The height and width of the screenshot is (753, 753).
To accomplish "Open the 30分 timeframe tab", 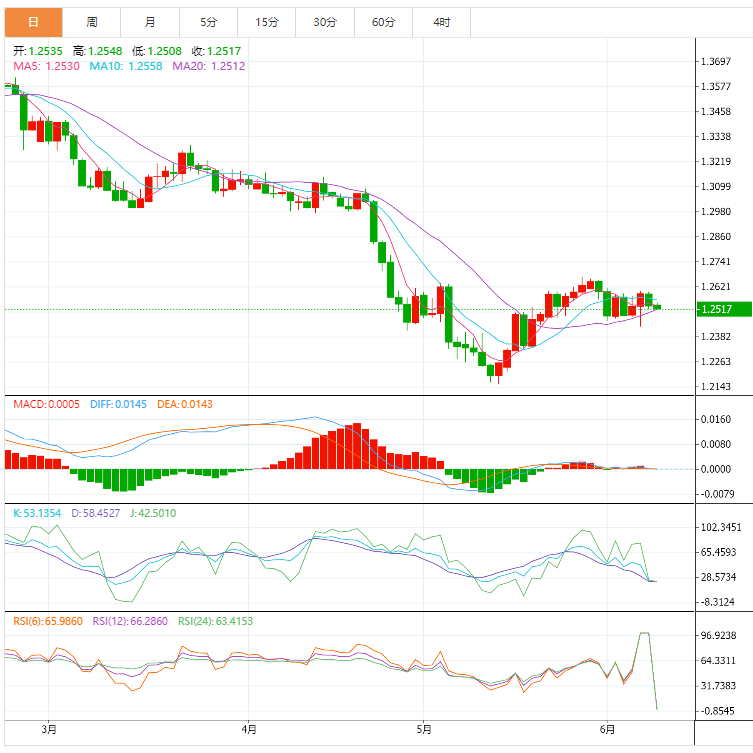I will click(325, 22).
